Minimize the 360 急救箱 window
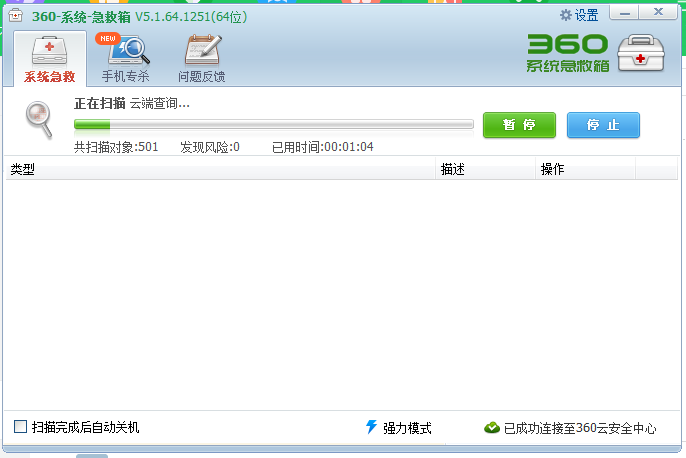The image size is (686, 458). pyautogui.click(x=625, y=13)
